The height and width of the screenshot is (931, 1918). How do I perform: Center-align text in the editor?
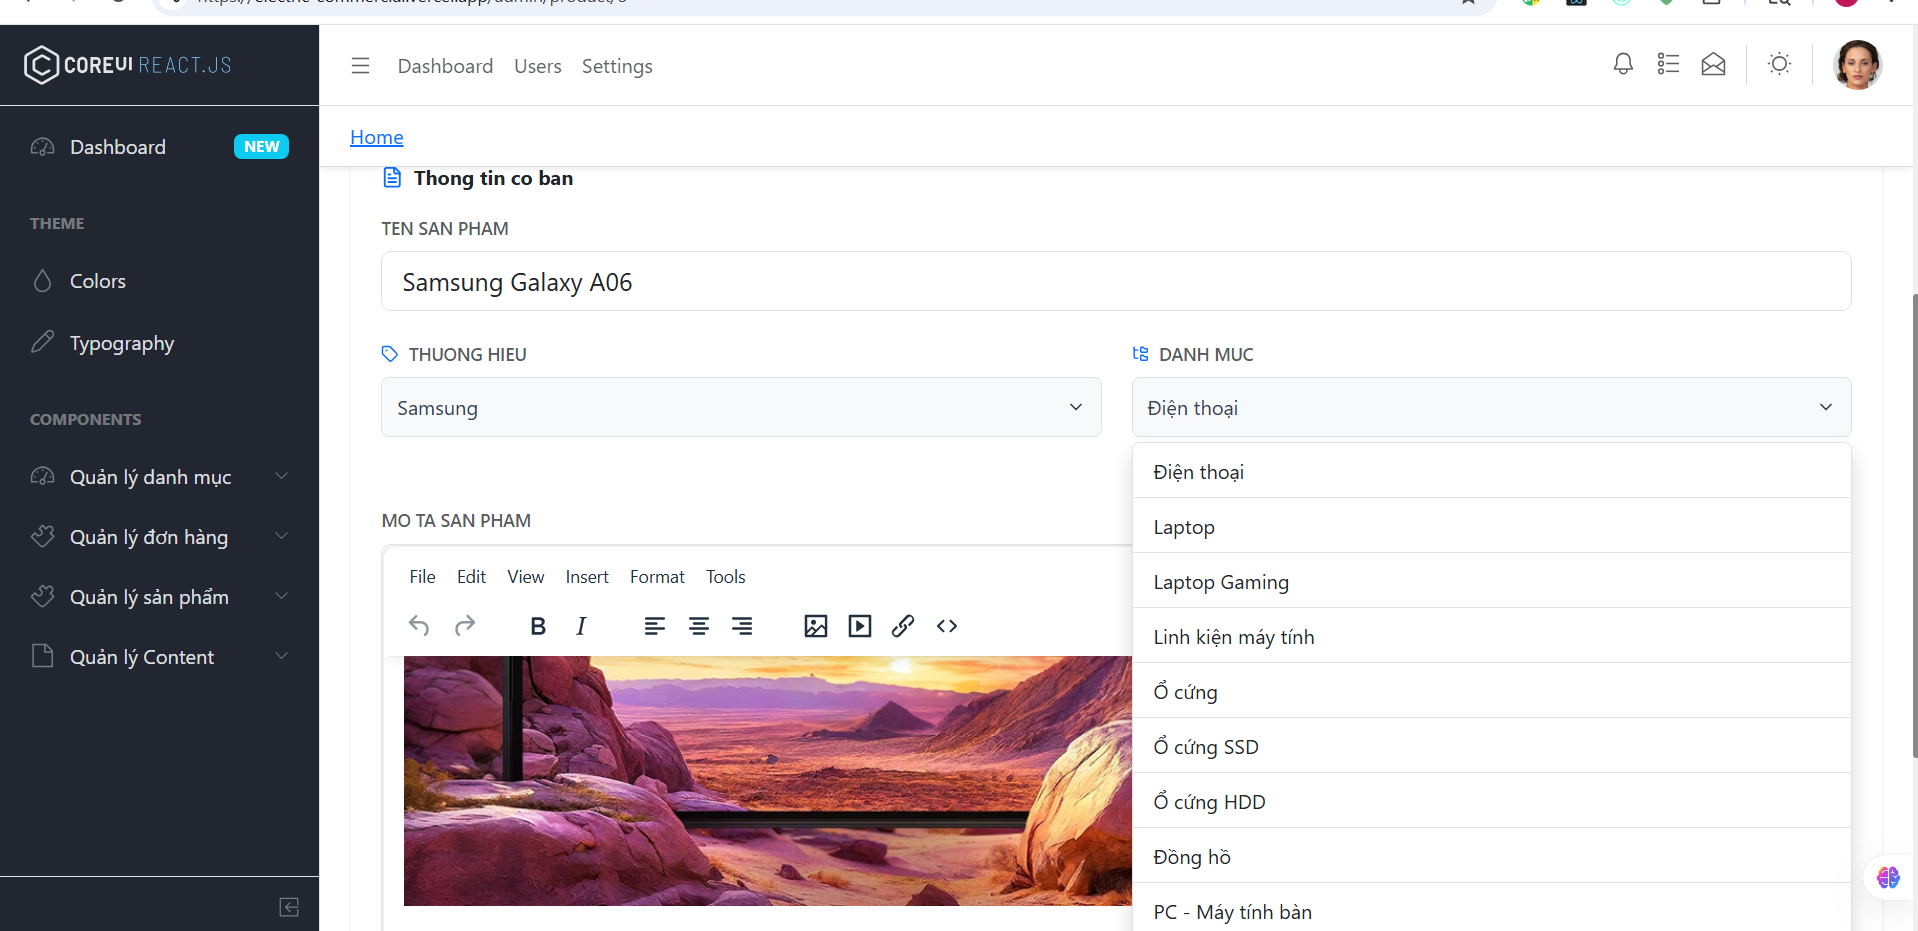tap(699, 626)
